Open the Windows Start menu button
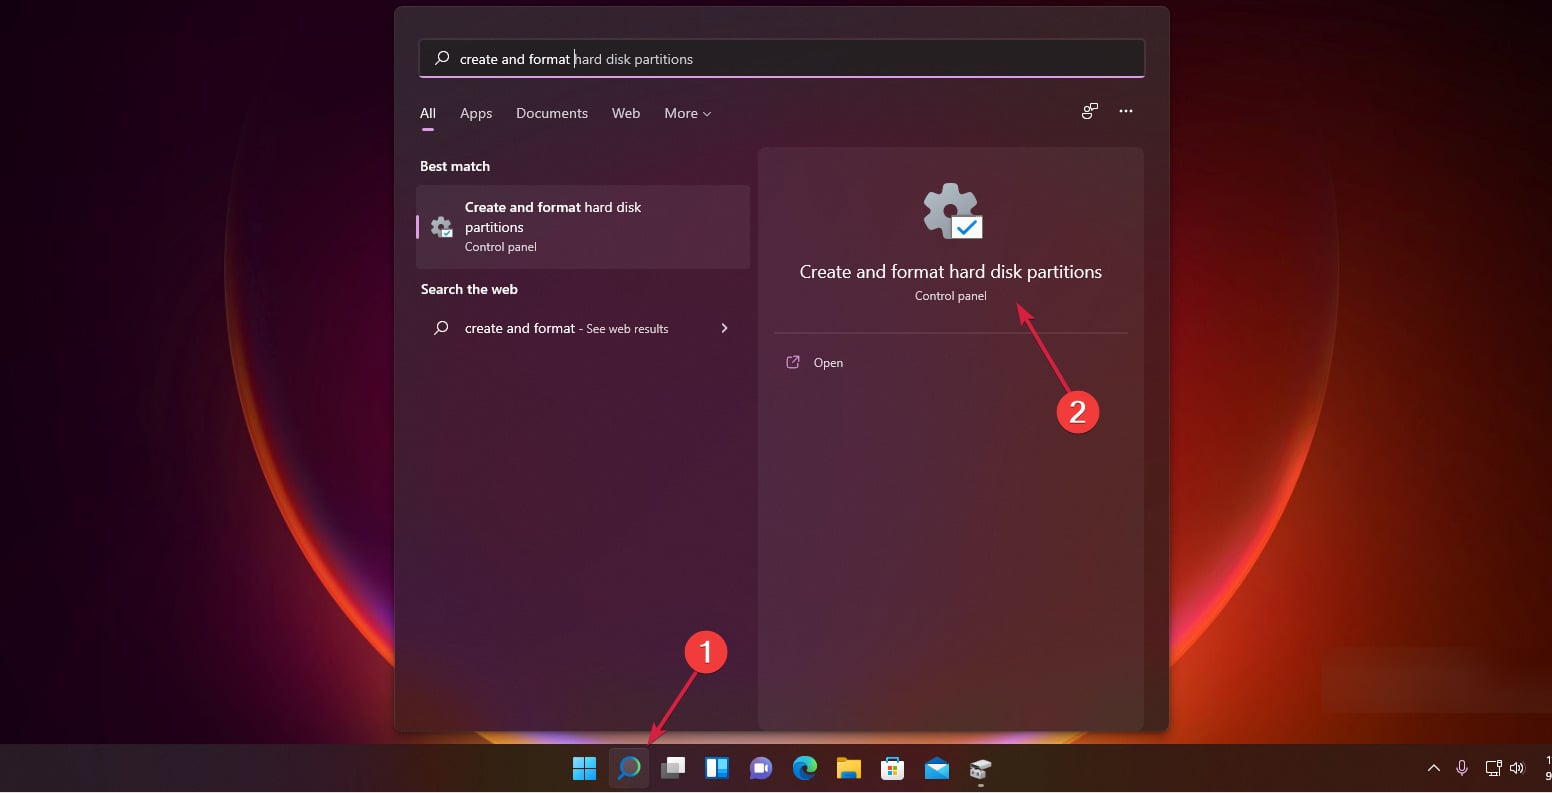This screenshot has width=1552, height=793. point(584,768)
